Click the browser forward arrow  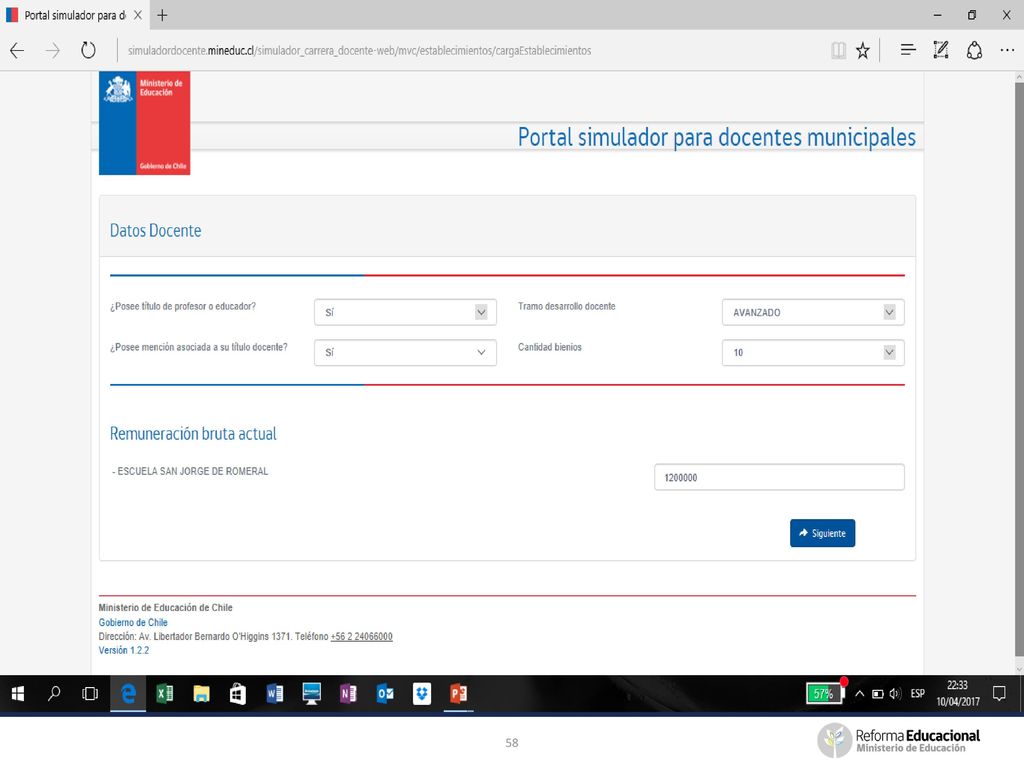53,50
